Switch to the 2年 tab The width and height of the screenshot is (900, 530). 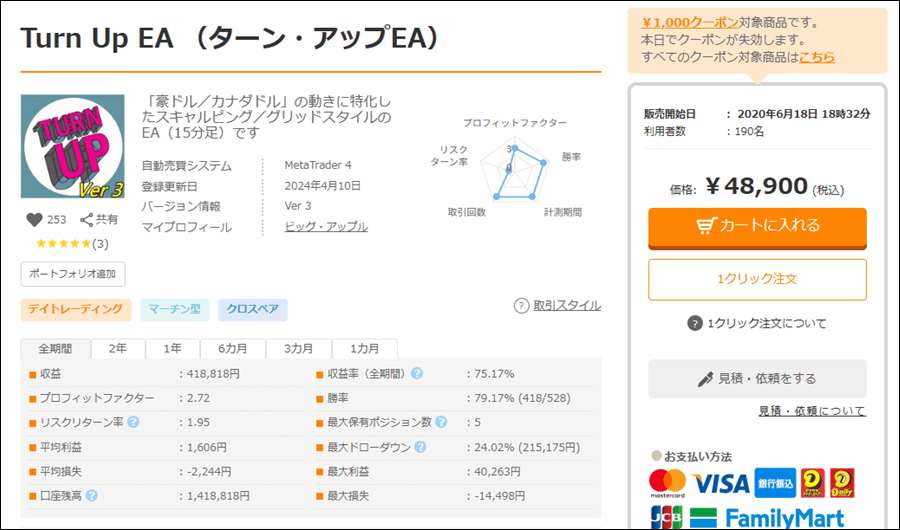click(118, 349)
